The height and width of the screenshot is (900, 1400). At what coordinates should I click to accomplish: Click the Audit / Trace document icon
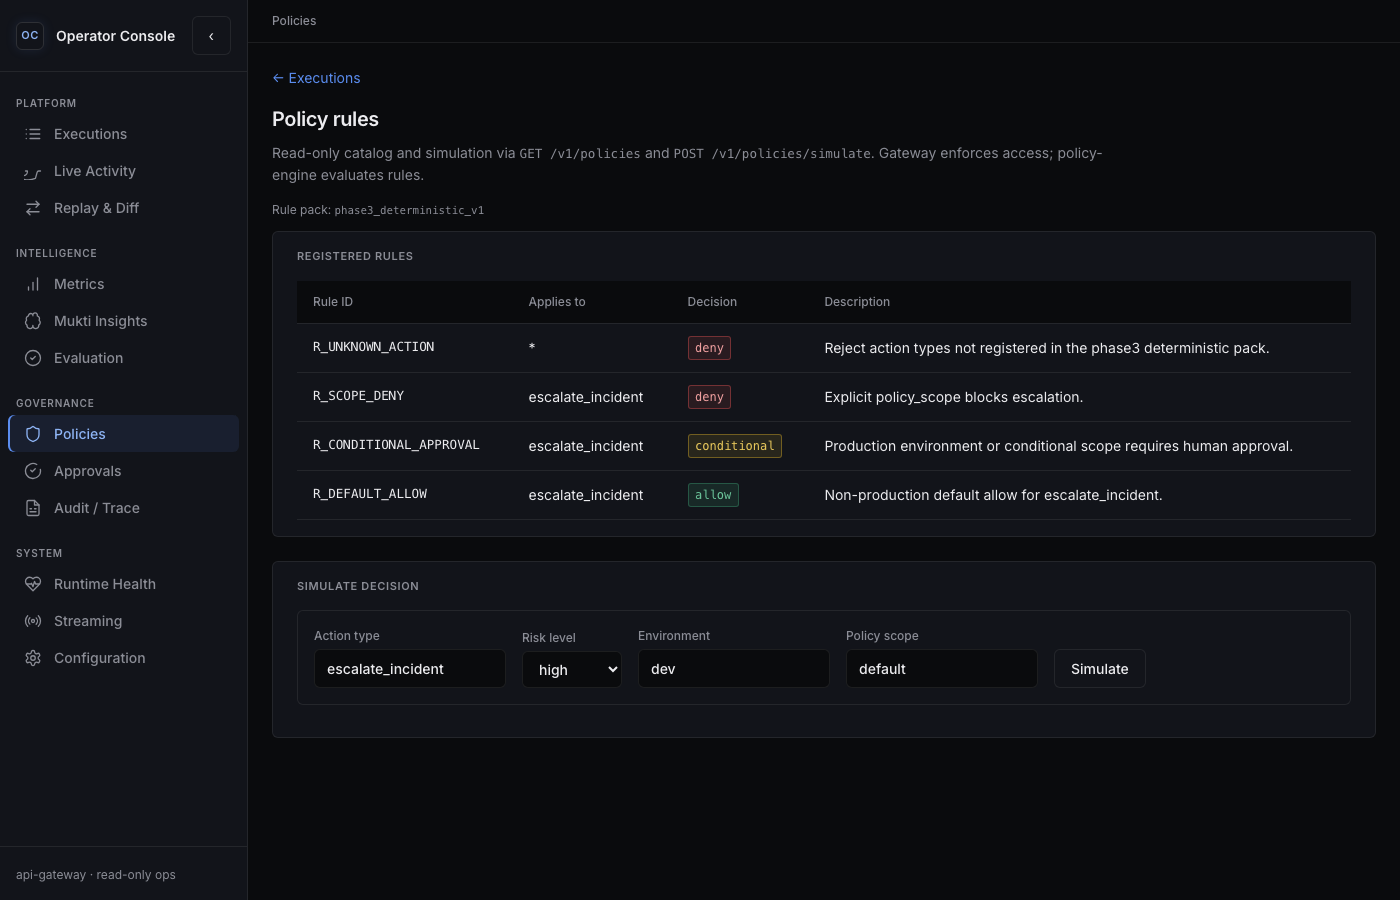click(33, 508)
